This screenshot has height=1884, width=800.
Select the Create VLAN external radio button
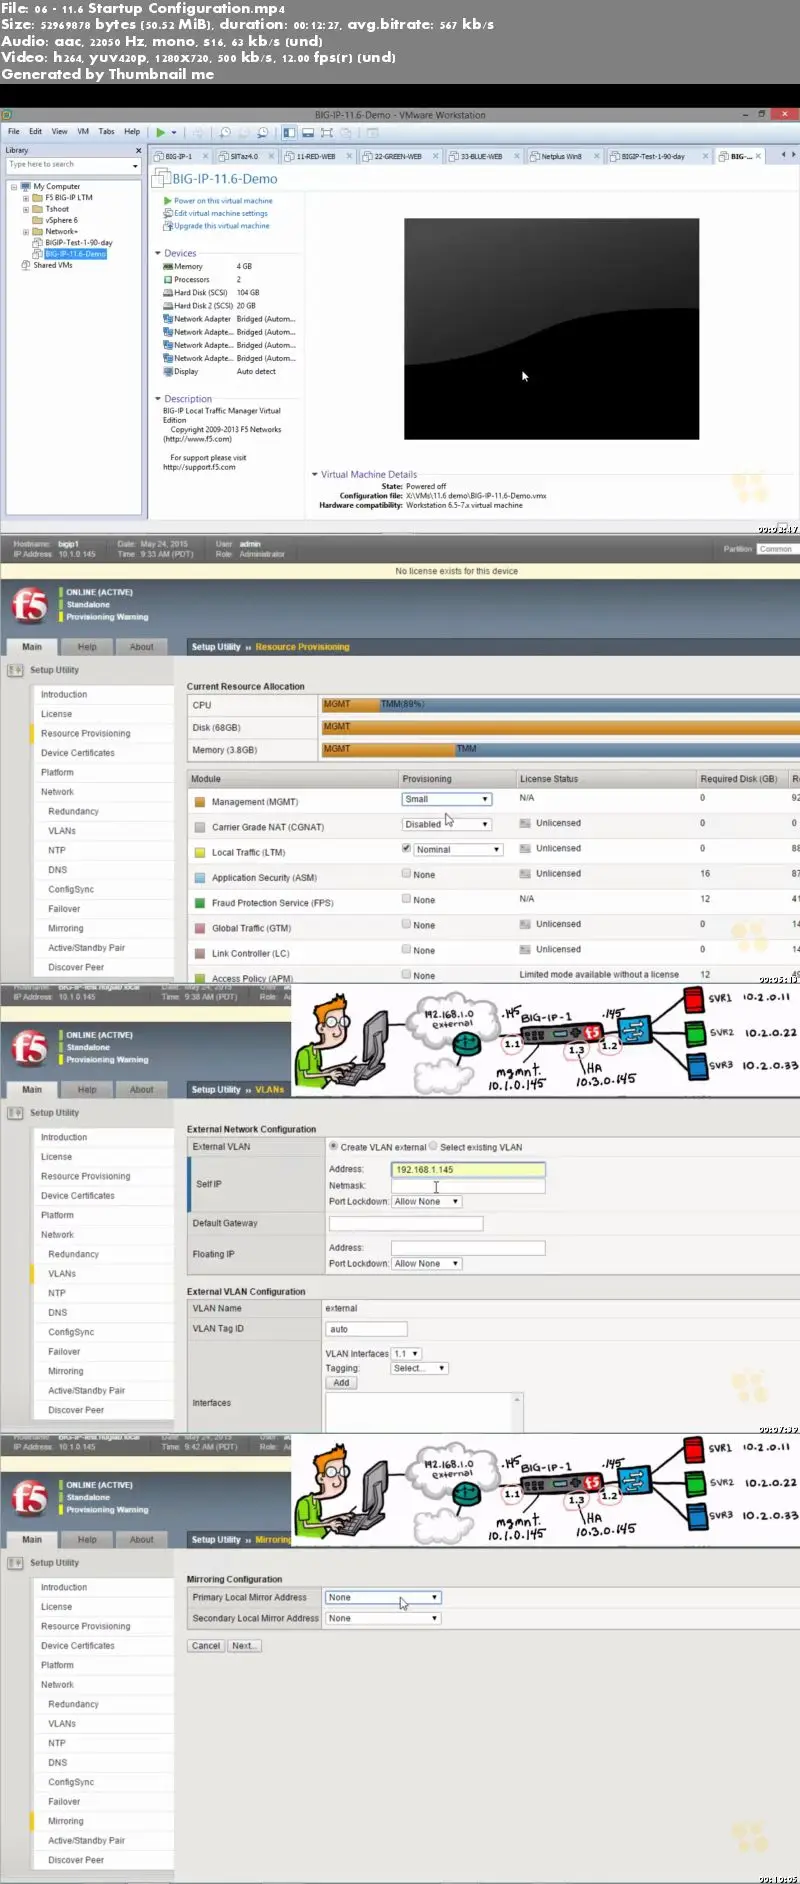tap(334, 1146)
